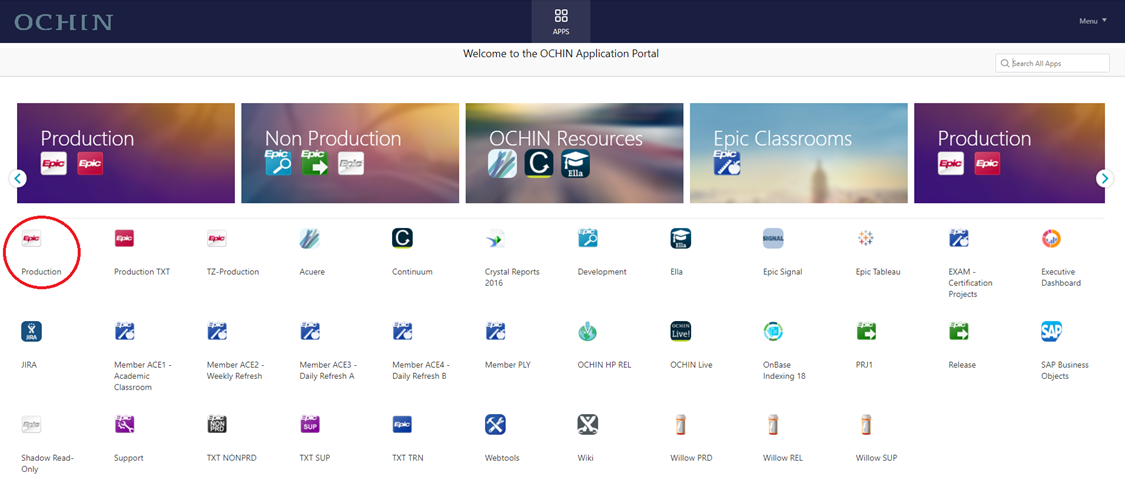Open the Epic Tableau app icon
This screenshot has width=1125, height=486.
(866, 239)
